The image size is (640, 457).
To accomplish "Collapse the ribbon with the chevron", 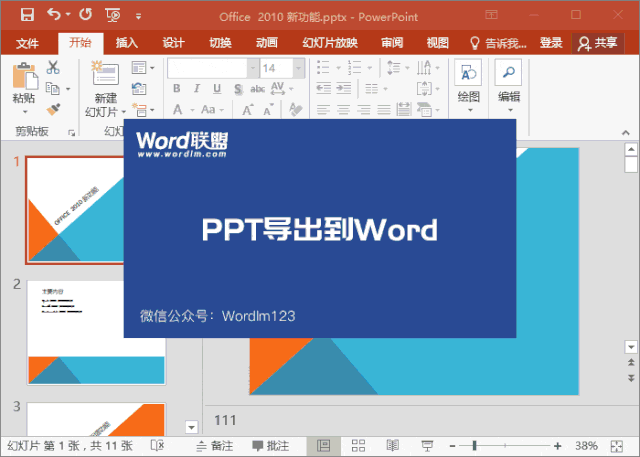I will 626,133.
